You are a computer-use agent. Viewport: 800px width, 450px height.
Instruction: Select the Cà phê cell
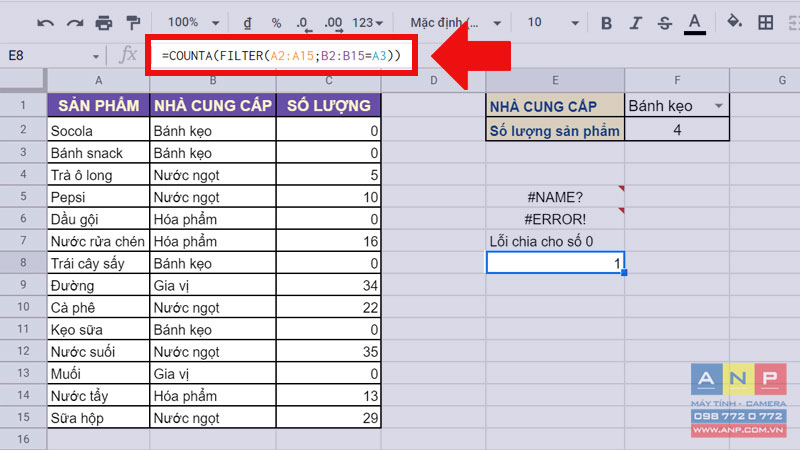[98, 307]
